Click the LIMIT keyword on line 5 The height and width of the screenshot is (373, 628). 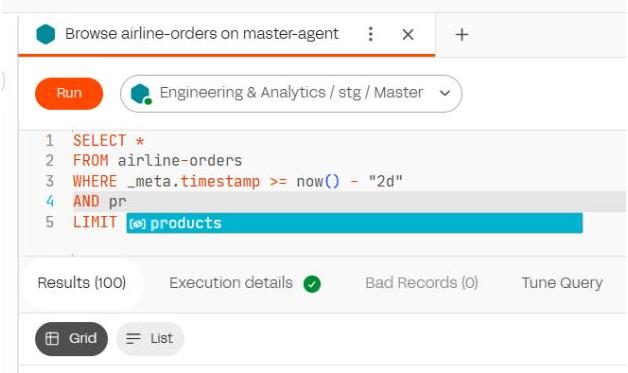click(x=95, y=222)
